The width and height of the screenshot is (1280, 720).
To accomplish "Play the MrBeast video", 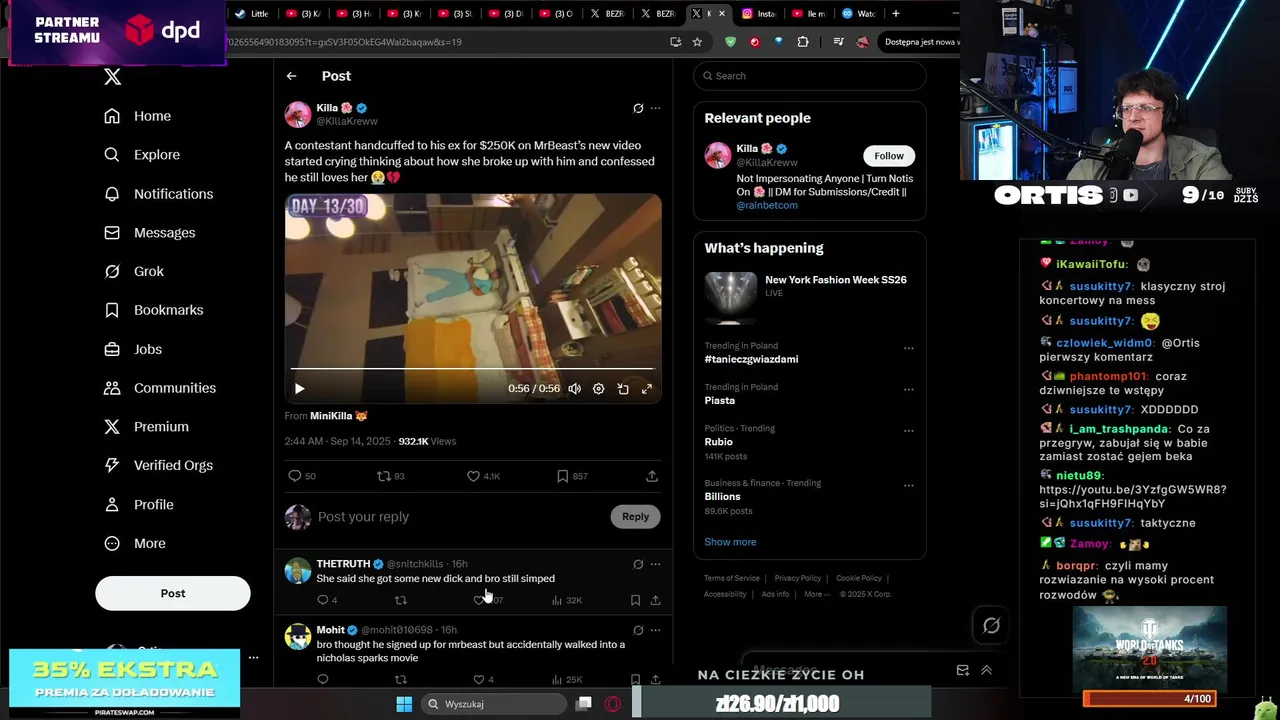I will [x=299, y=389].
